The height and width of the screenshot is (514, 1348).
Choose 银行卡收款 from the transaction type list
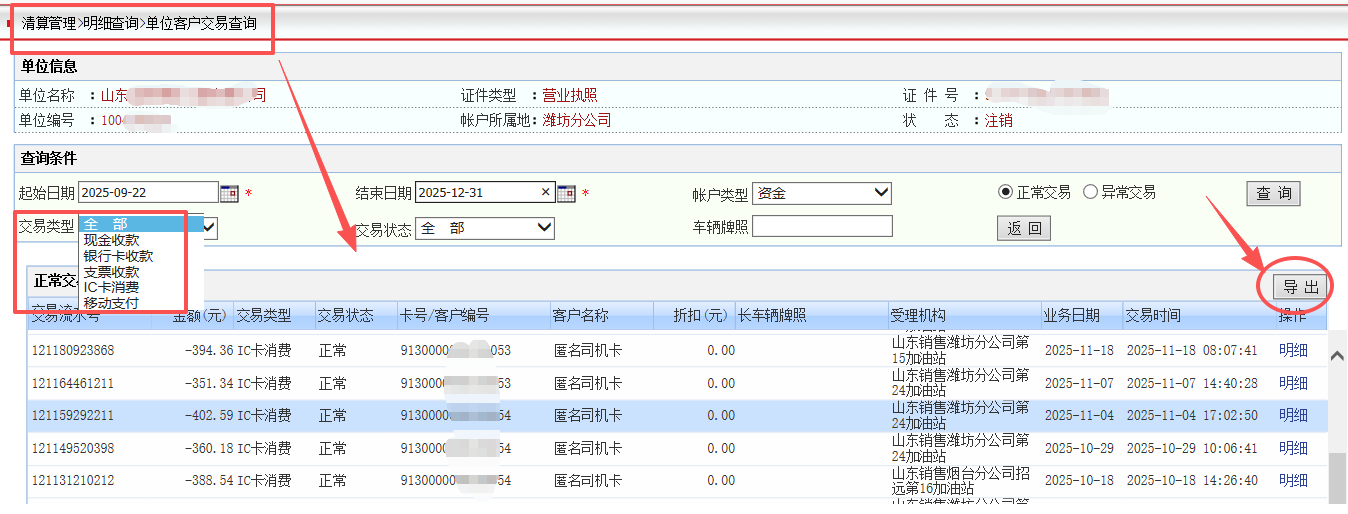(x=118, y=256)
